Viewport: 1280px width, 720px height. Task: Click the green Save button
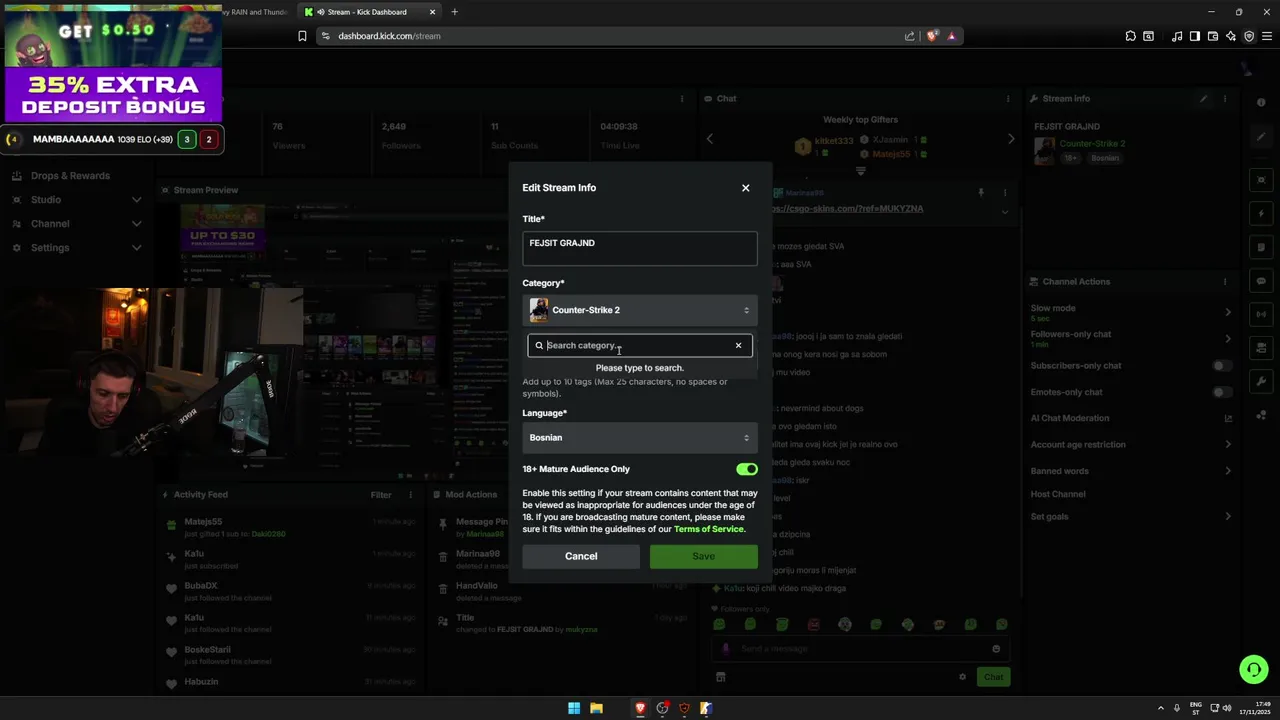pyautogui.click(x=704, y=556)
